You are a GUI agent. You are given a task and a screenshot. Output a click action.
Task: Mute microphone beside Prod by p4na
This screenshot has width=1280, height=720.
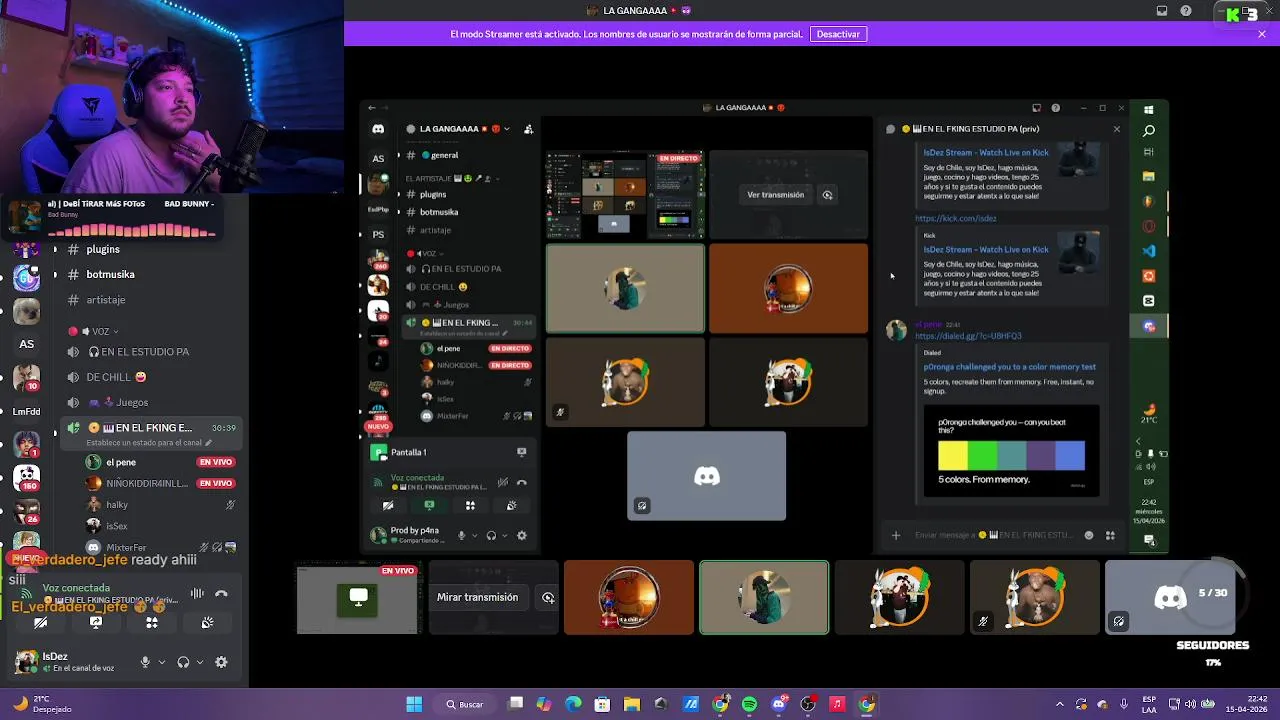(x=461, y=536)
